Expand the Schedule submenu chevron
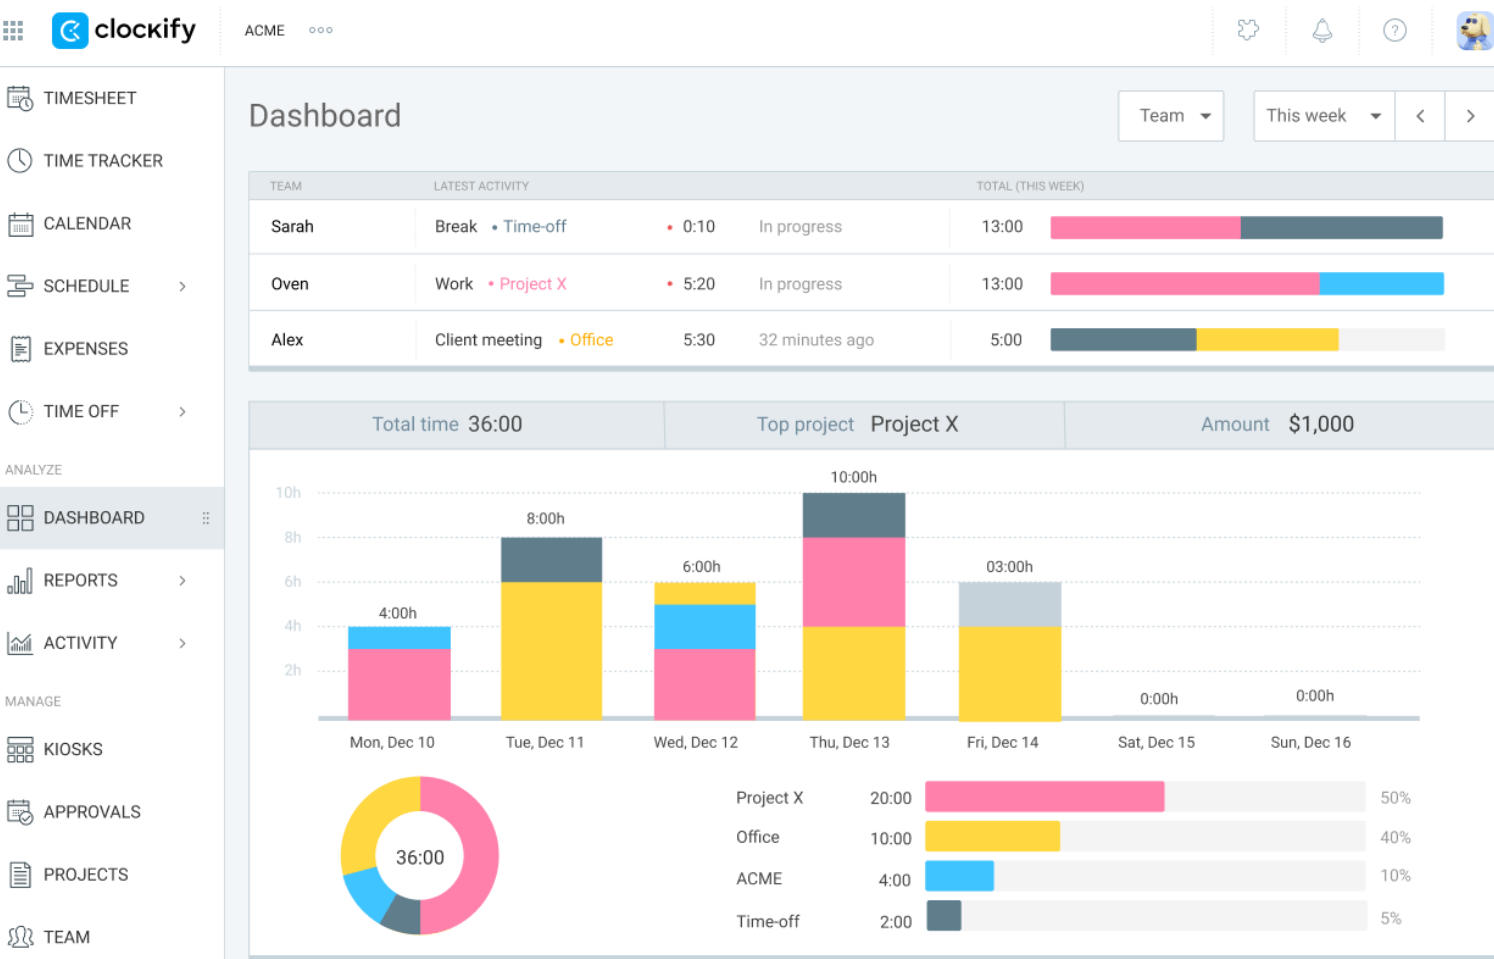This screenshot has width=1494, height=959. [x=182, y=286]
